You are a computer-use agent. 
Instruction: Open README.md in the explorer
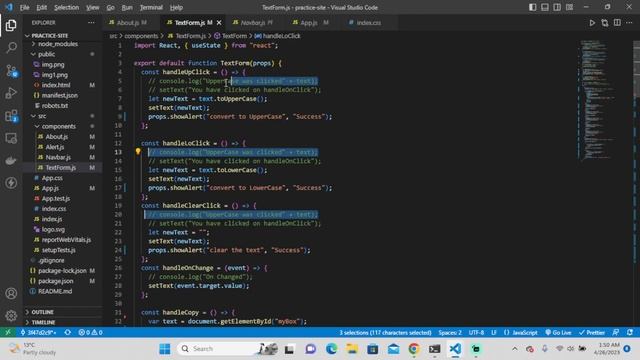point(55,291)
